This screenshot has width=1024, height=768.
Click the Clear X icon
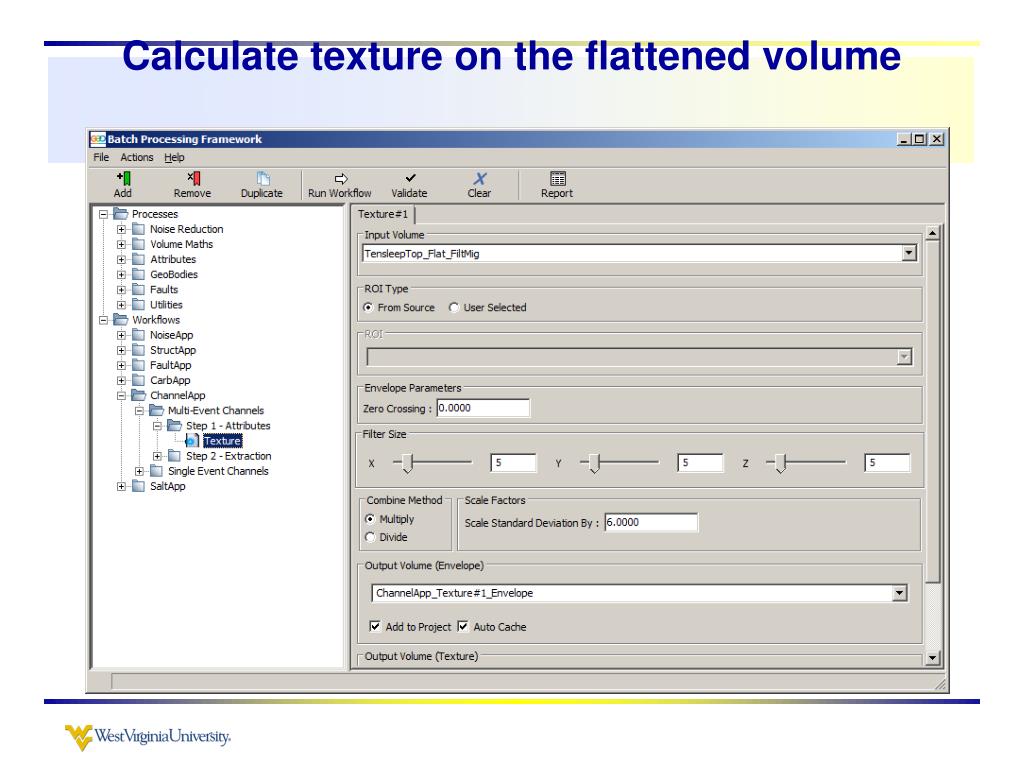pyautogui.click(x=480, y=178)
